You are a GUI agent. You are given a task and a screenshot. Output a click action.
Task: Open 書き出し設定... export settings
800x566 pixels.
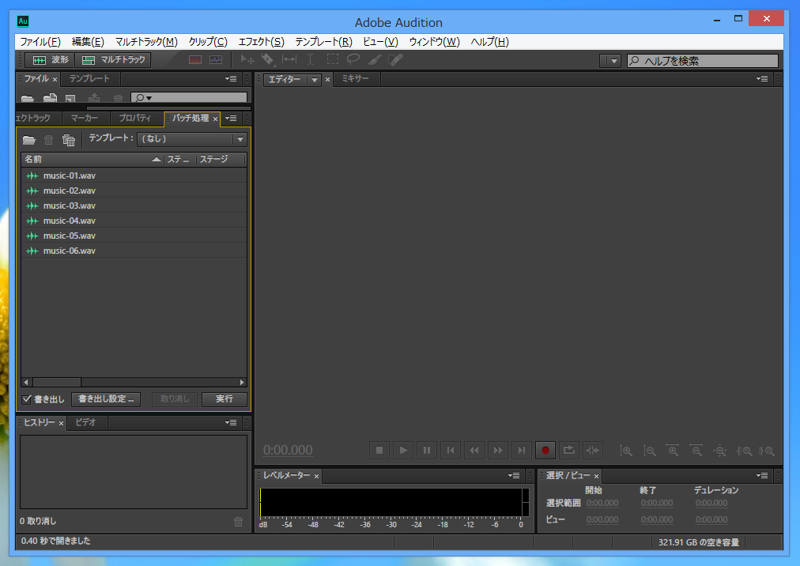[106, 399]
